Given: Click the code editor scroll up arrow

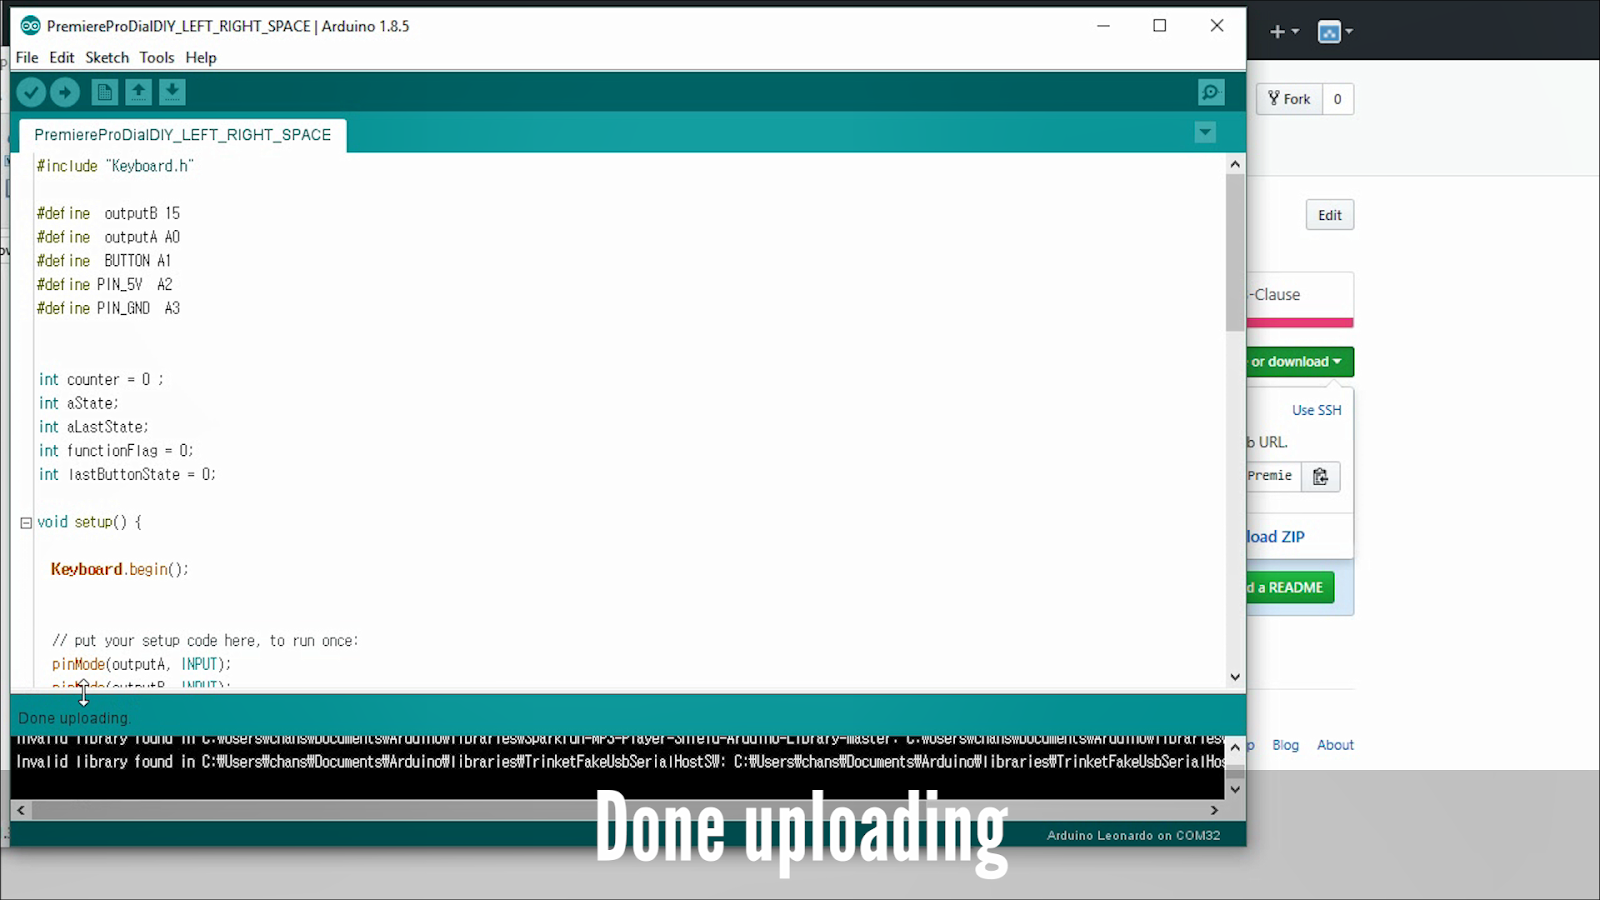Looking at the screenshot, I should (1235, 164).
